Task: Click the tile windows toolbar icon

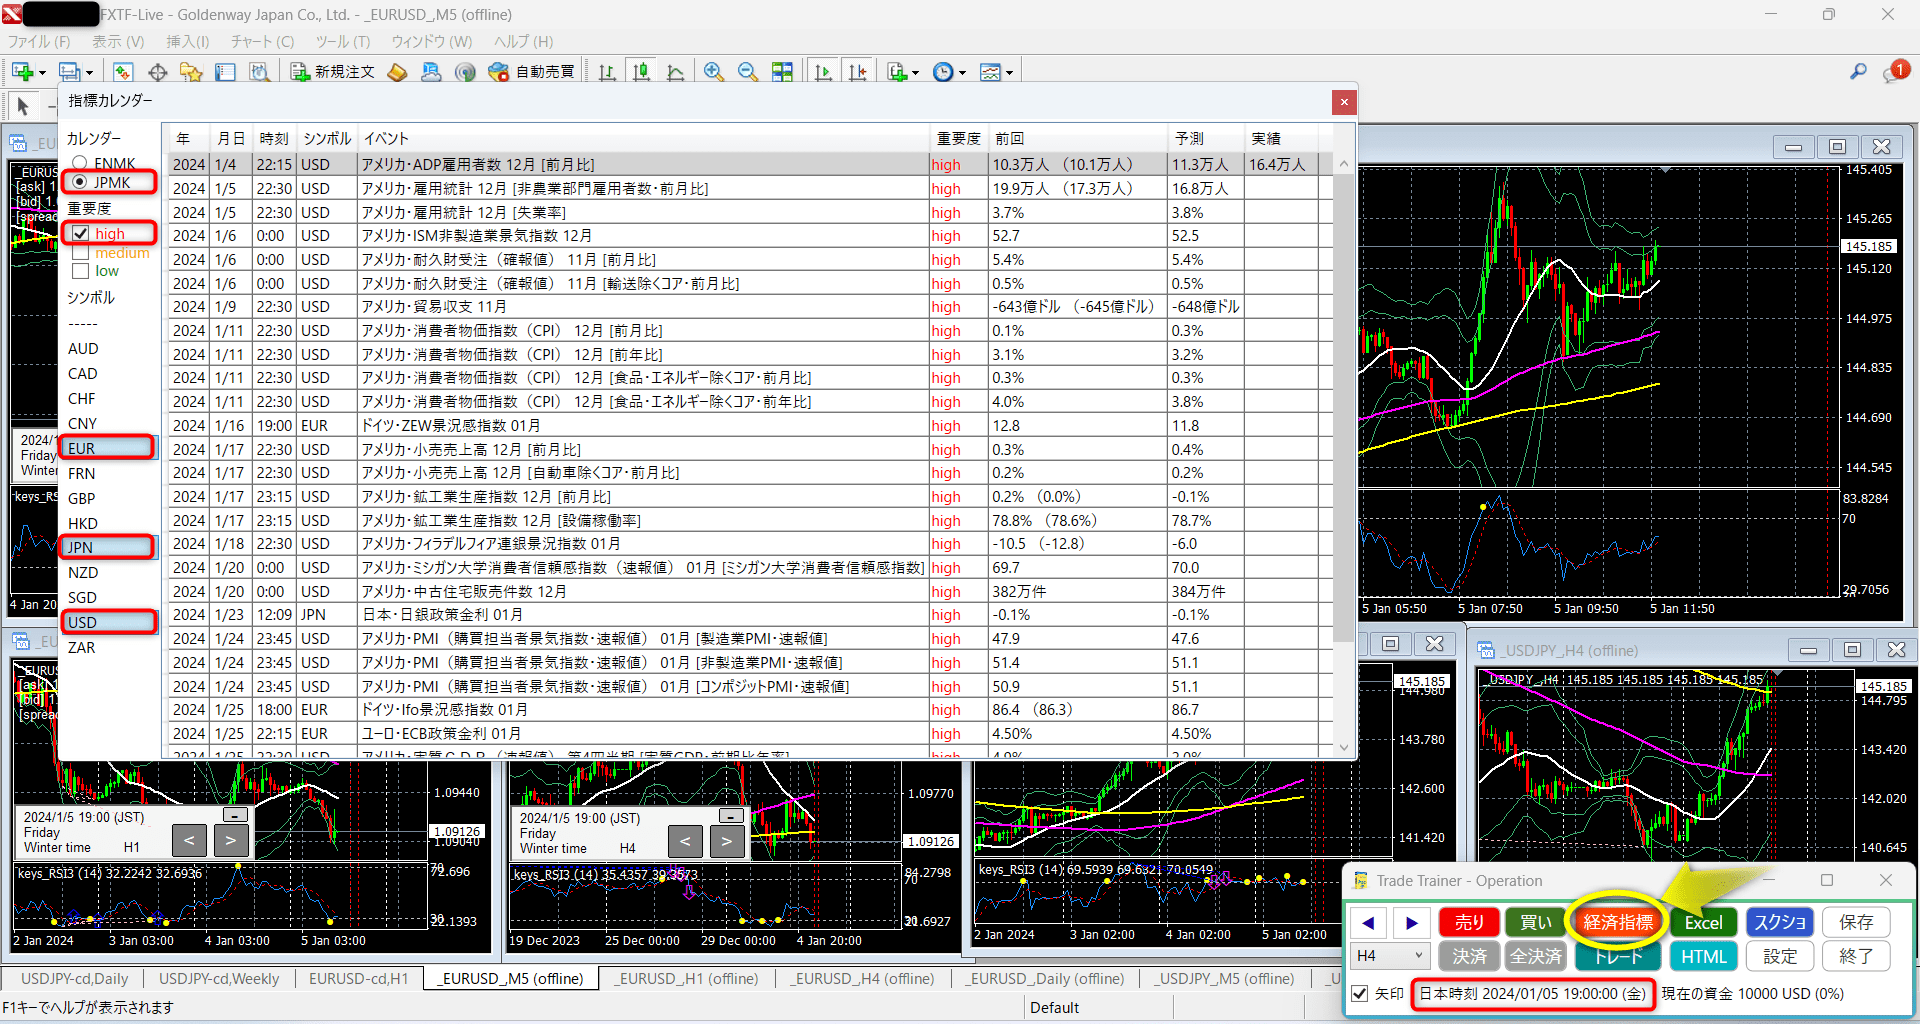Action: [782, 71]
